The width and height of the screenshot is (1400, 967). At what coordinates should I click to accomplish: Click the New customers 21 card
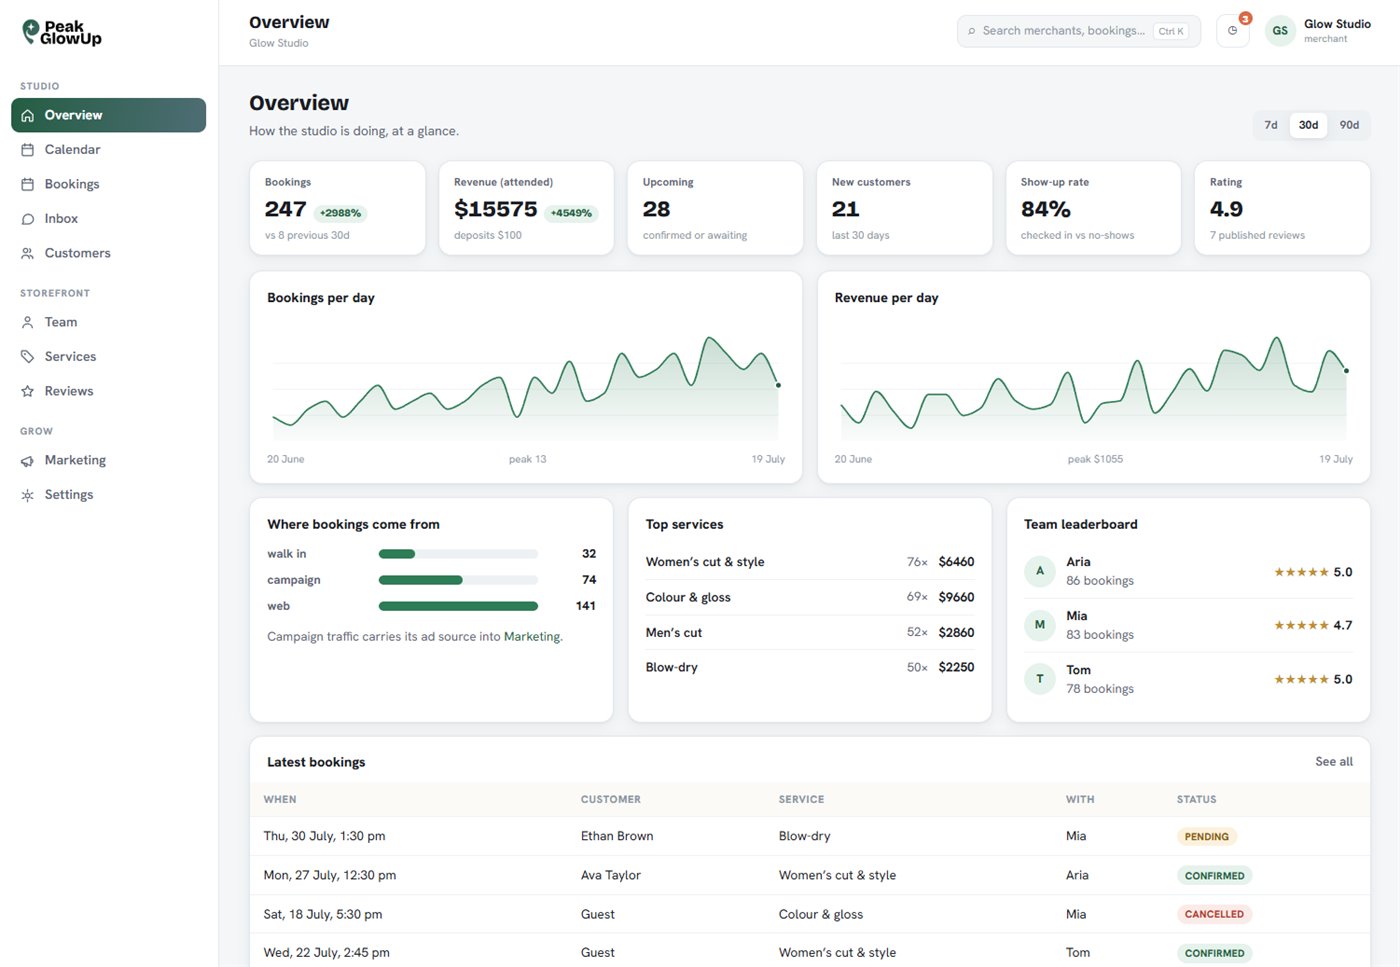coord(904,208)
